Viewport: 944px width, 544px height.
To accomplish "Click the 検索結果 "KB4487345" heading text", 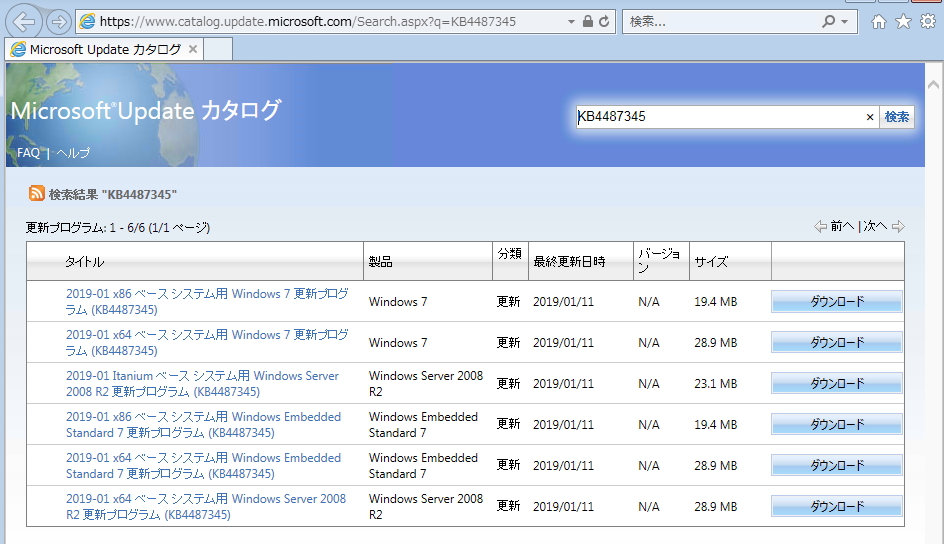I will point(113,194).
